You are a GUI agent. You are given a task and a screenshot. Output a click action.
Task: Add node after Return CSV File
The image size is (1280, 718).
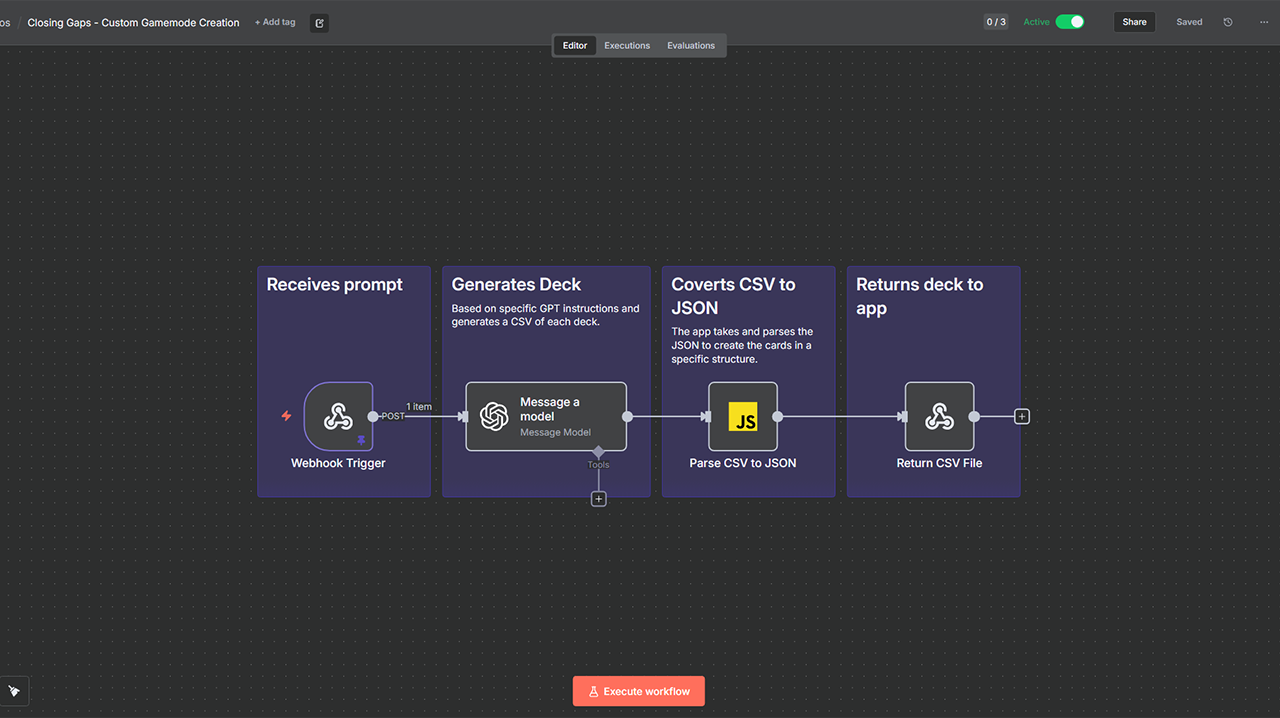click(x=1021, y=416)
